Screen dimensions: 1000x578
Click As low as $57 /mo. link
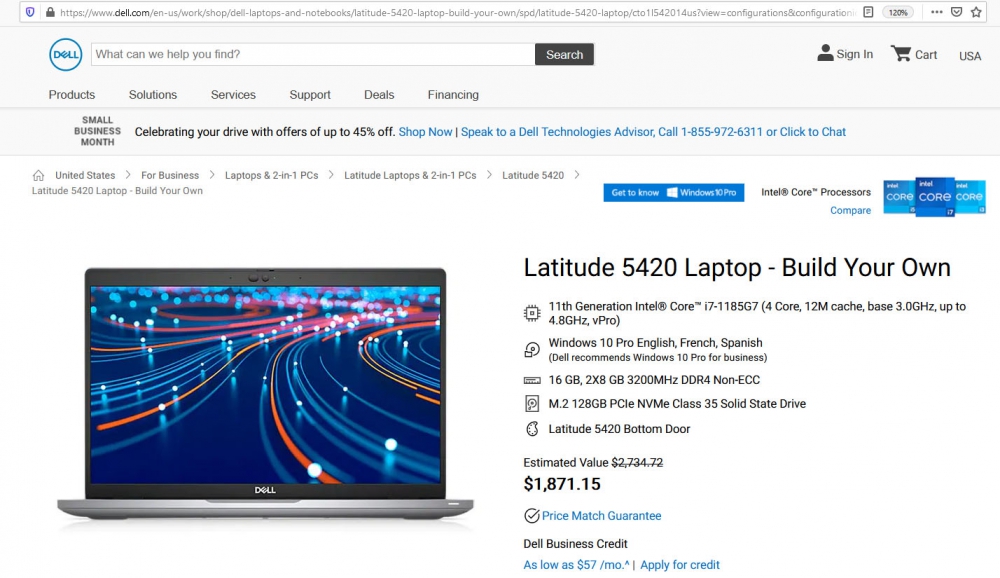[576, 565]
